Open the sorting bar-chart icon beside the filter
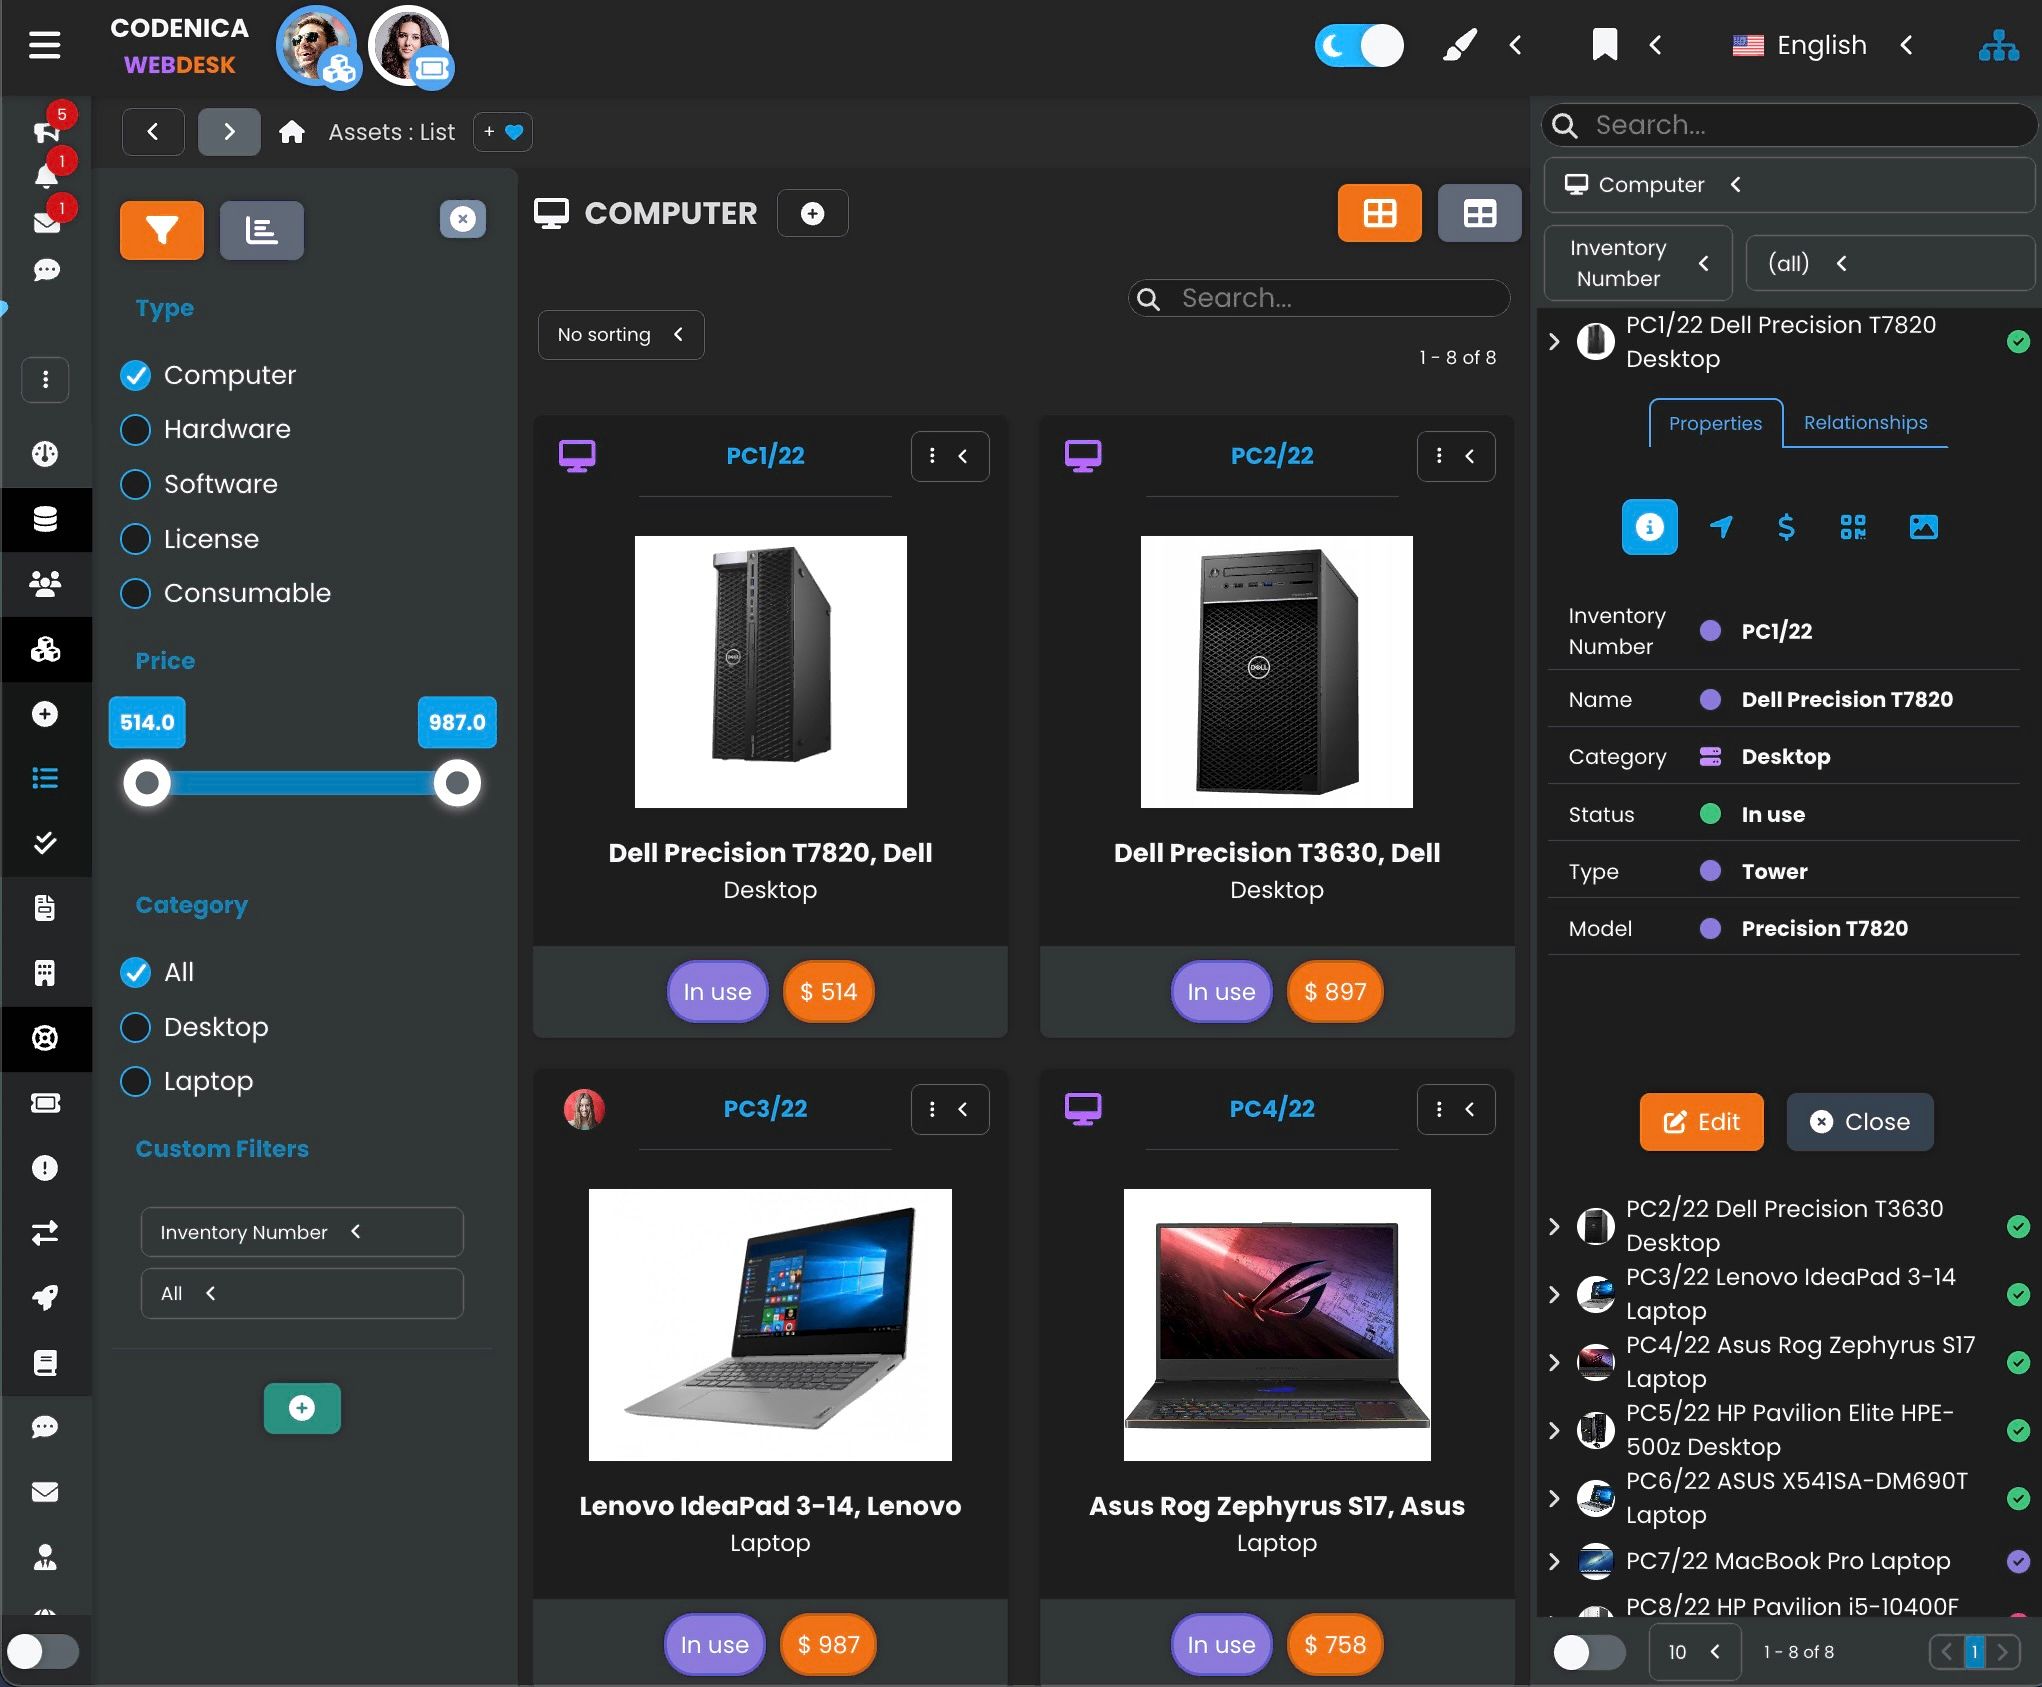Screen dimensions: 2042x1687 pyautogui.click(x=261, y=230)
